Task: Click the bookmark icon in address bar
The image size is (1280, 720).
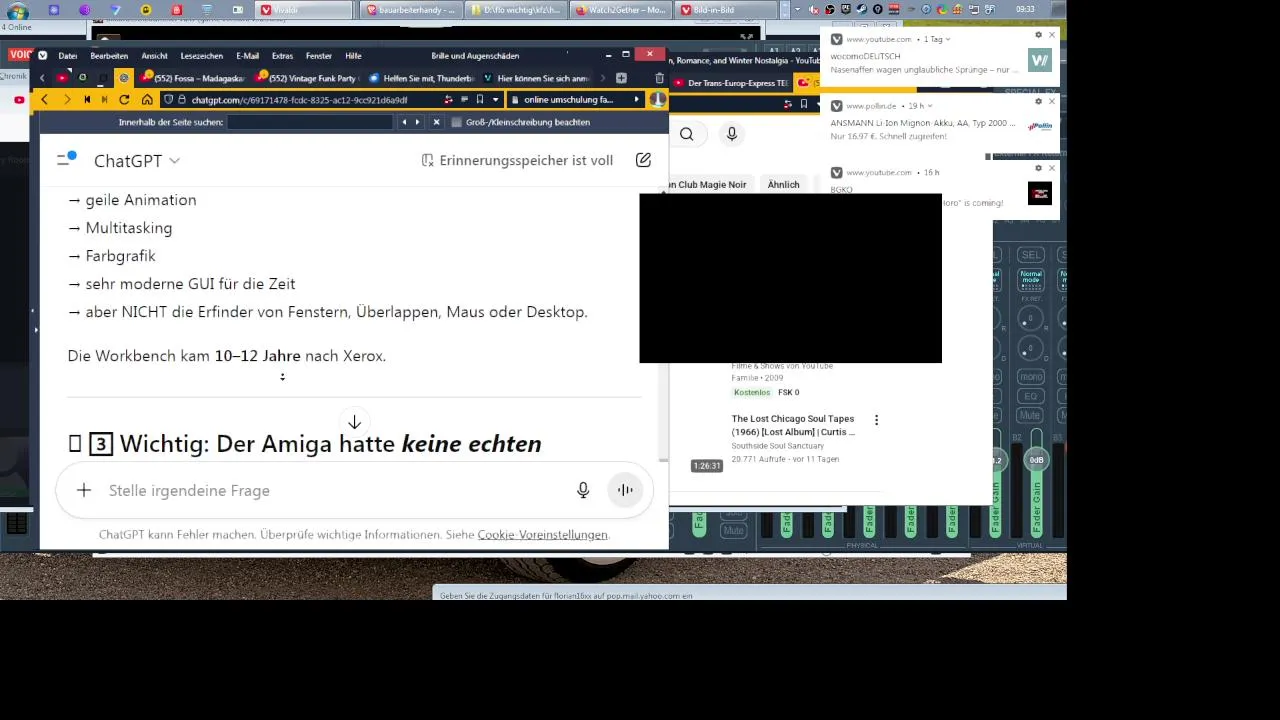Action: pos(480,100)
